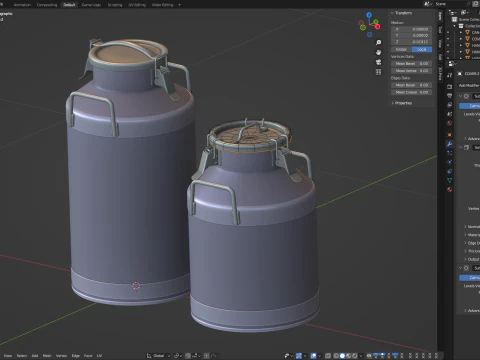
Task: Click the zoom magnifier viewport icon
Action: pyautogui.click(x=378, y=42)
